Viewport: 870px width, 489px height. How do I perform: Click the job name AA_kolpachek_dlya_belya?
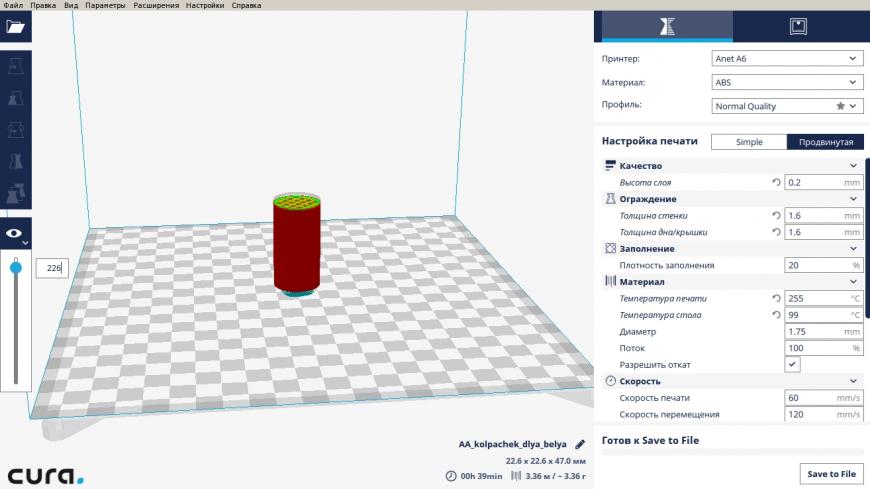(x=512, y=444)
